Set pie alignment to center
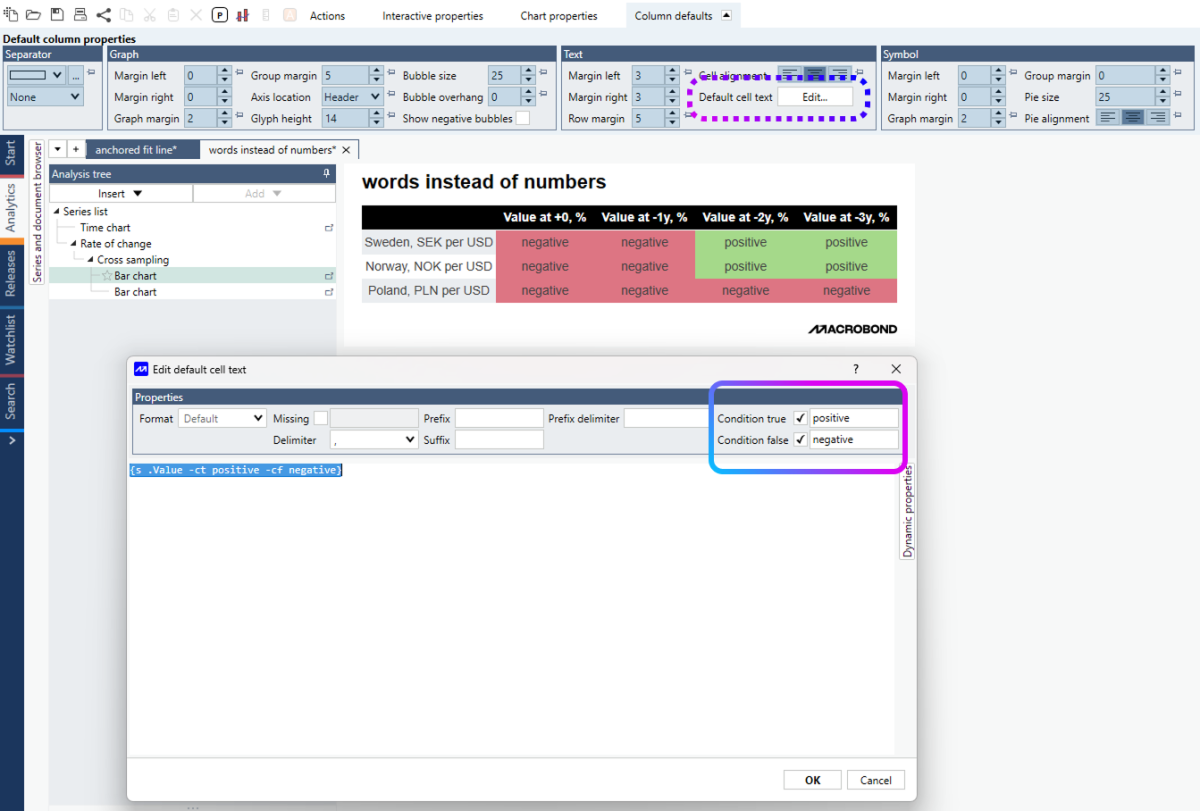Viewport: 1200px width, 811px height. coord(1133,118)
